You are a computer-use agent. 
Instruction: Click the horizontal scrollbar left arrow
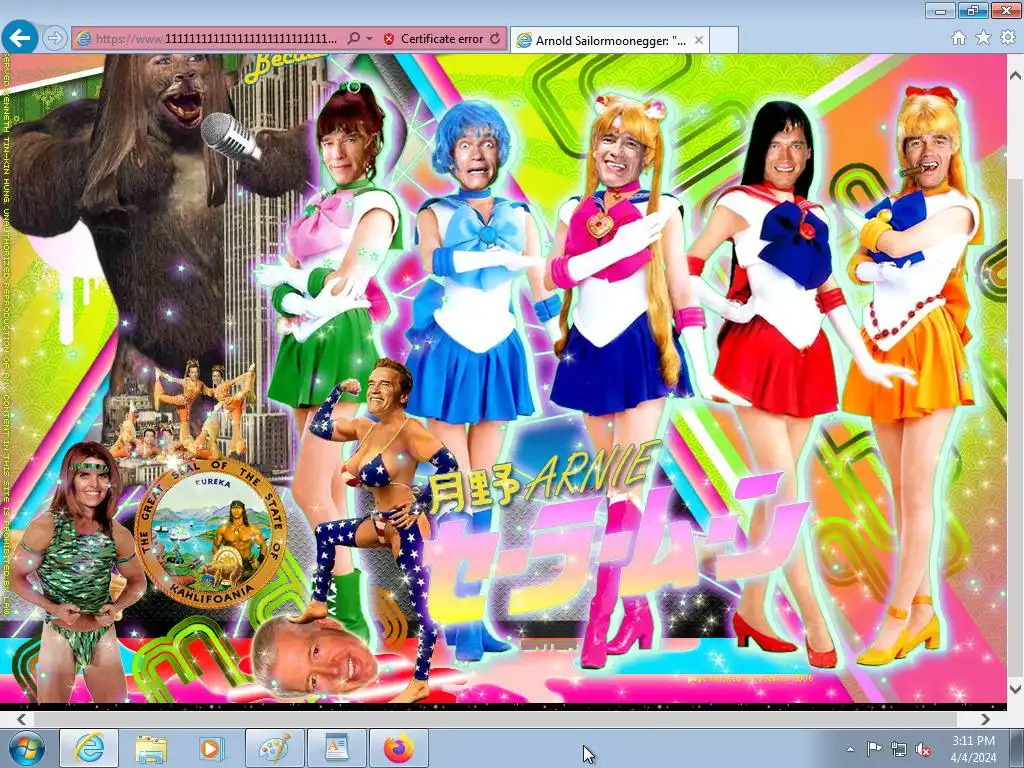coord(21,719)
